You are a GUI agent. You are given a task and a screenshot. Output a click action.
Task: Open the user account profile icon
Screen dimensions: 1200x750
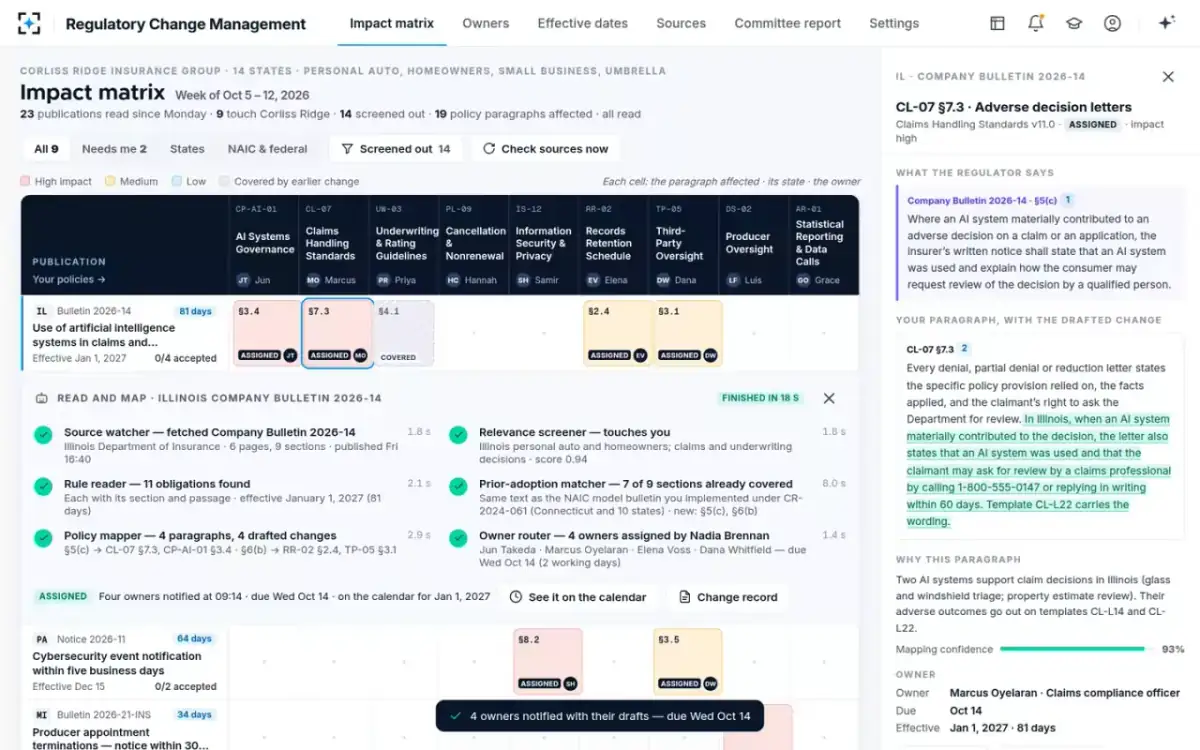pyautogui.click(x=1112, y=23)
